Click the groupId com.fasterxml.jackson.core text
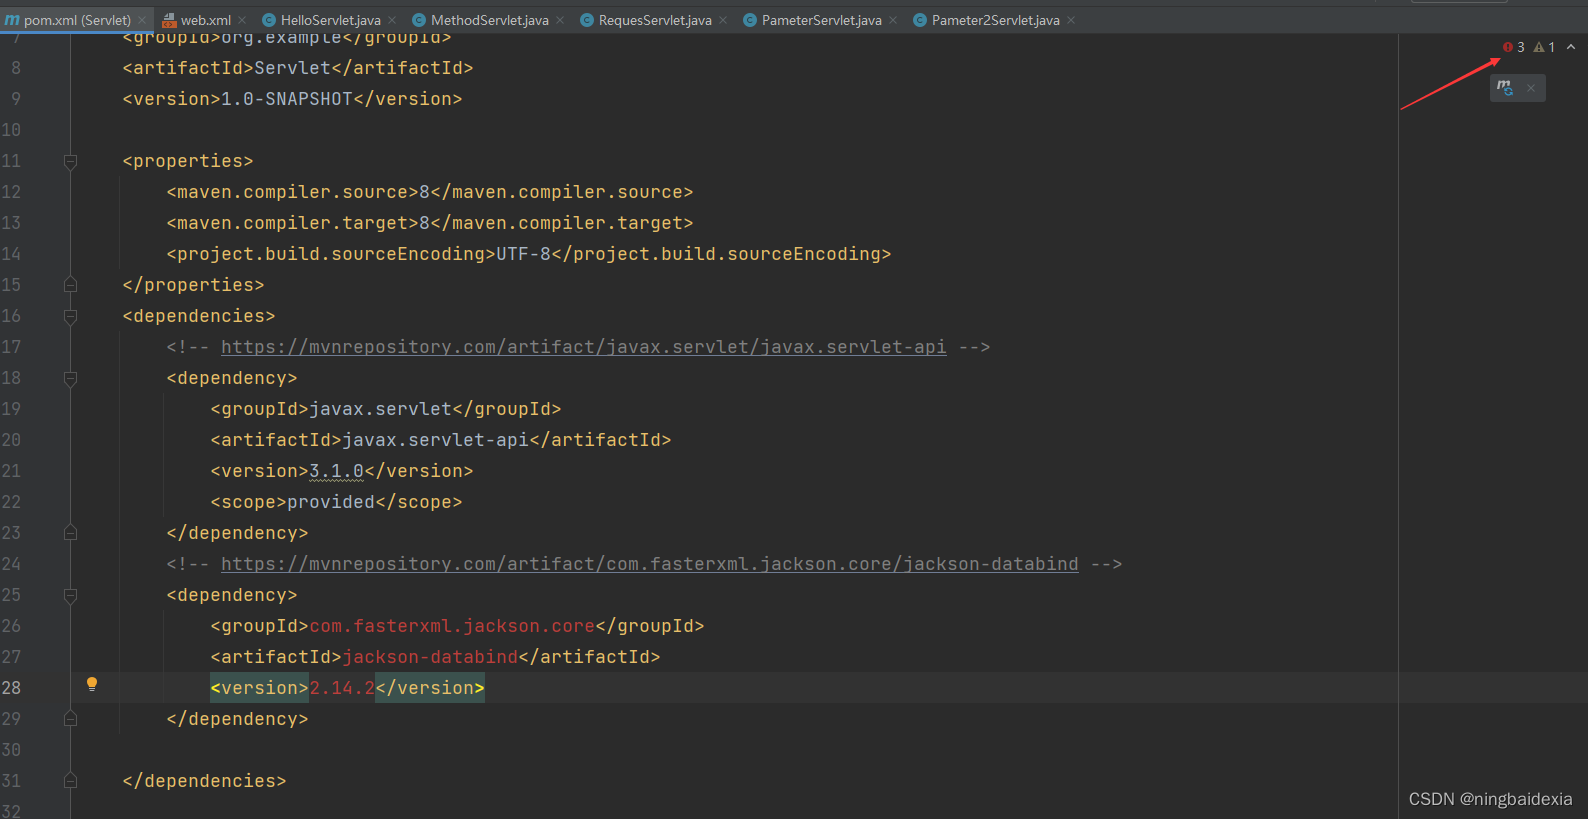1588x819 pixels. pyautogui.click(x=452, y=626)
